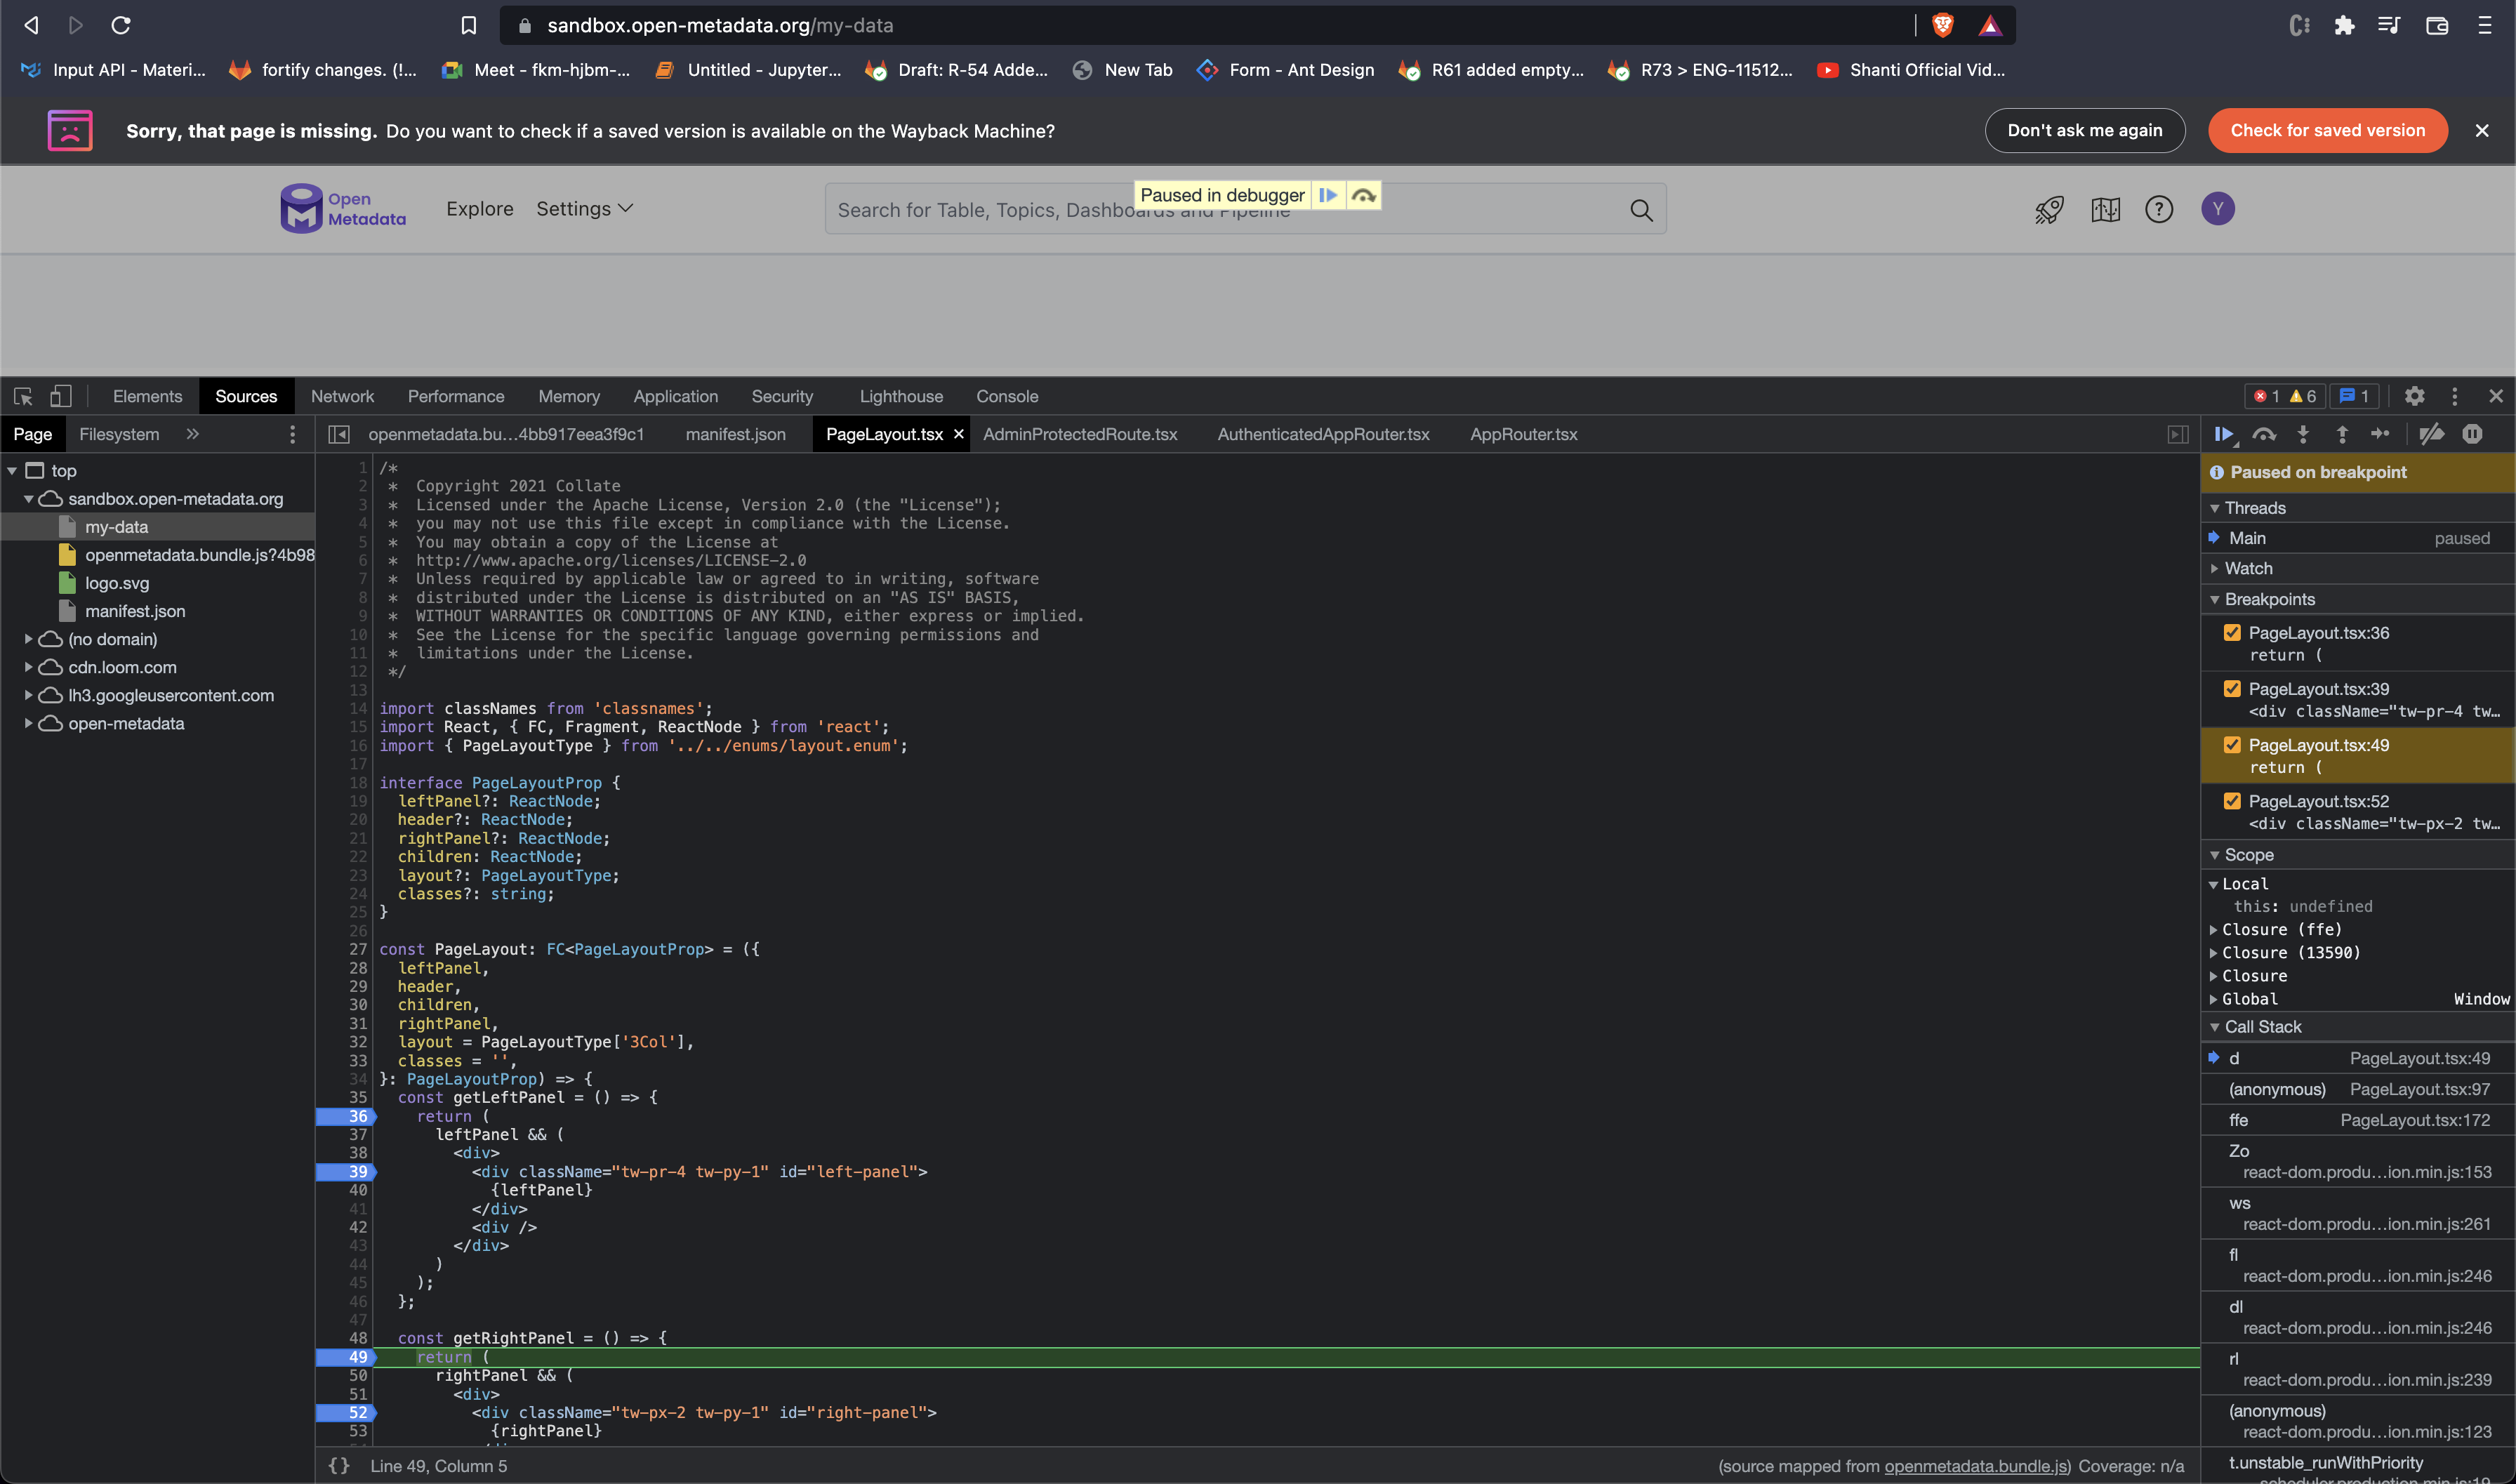Hide the debugger sidebar icon
The width and height of the screenshot is (2516, 1484).
point(2178,434)
